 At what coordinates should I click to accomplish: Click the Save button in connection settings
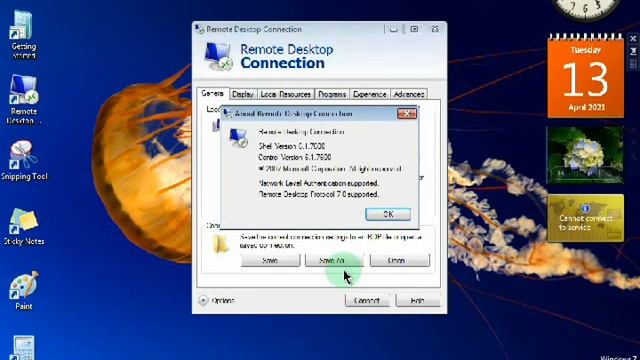(270, 260)
